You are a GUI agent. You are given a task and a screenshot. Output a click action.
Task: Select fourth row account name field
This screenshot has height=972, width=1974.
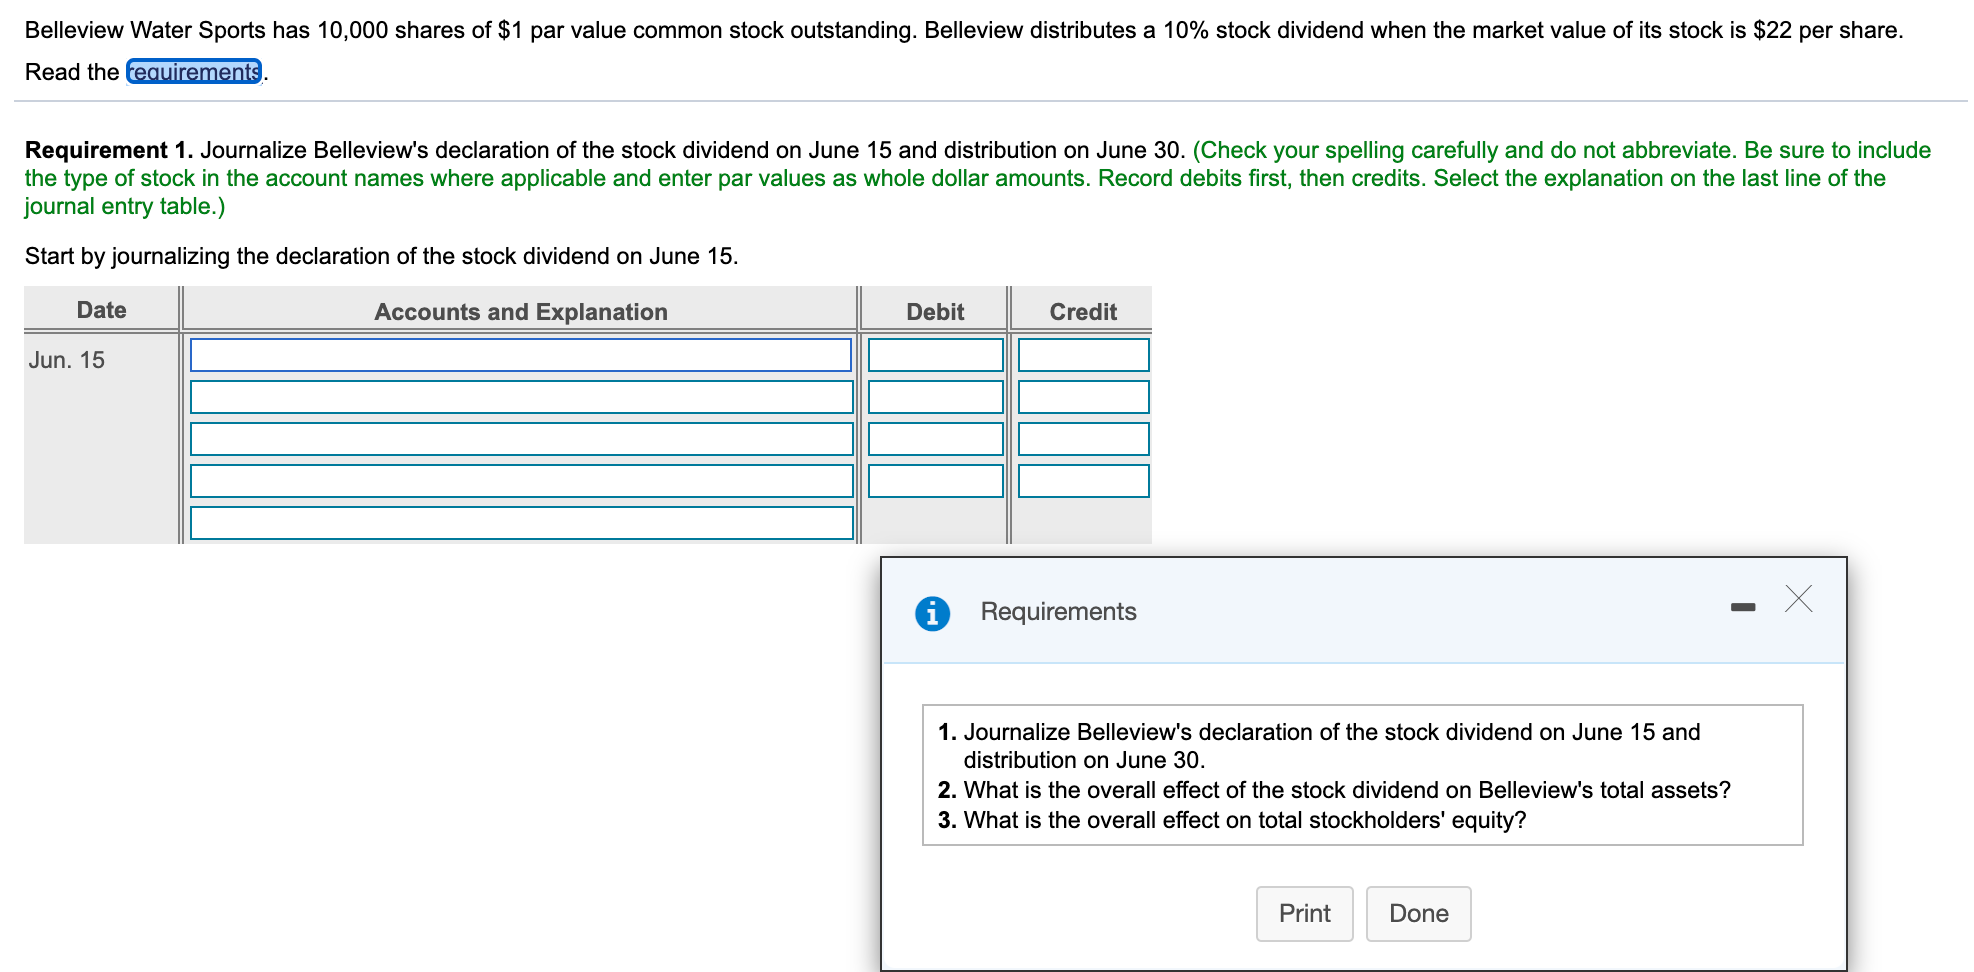pyautogui.click(x=521, y=481)
